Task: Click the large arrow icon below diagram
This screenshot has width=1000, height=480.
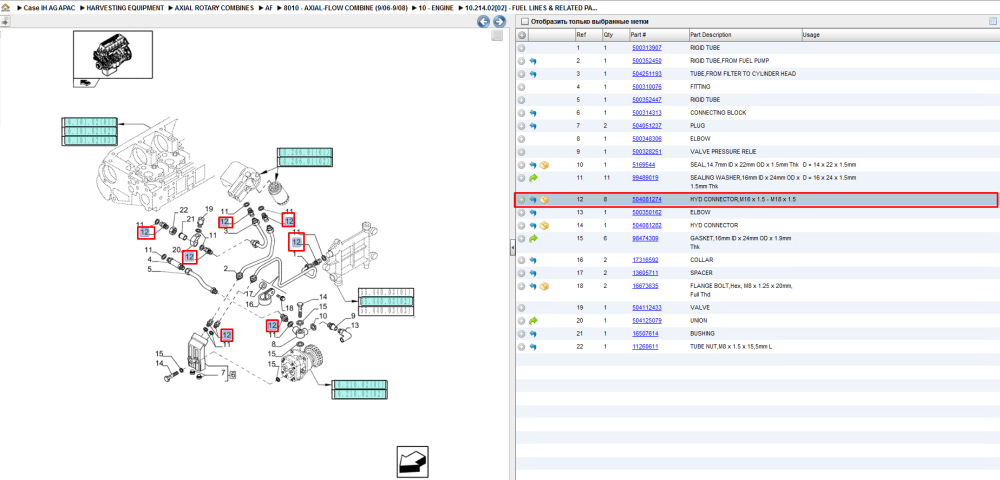Action: 413,461
